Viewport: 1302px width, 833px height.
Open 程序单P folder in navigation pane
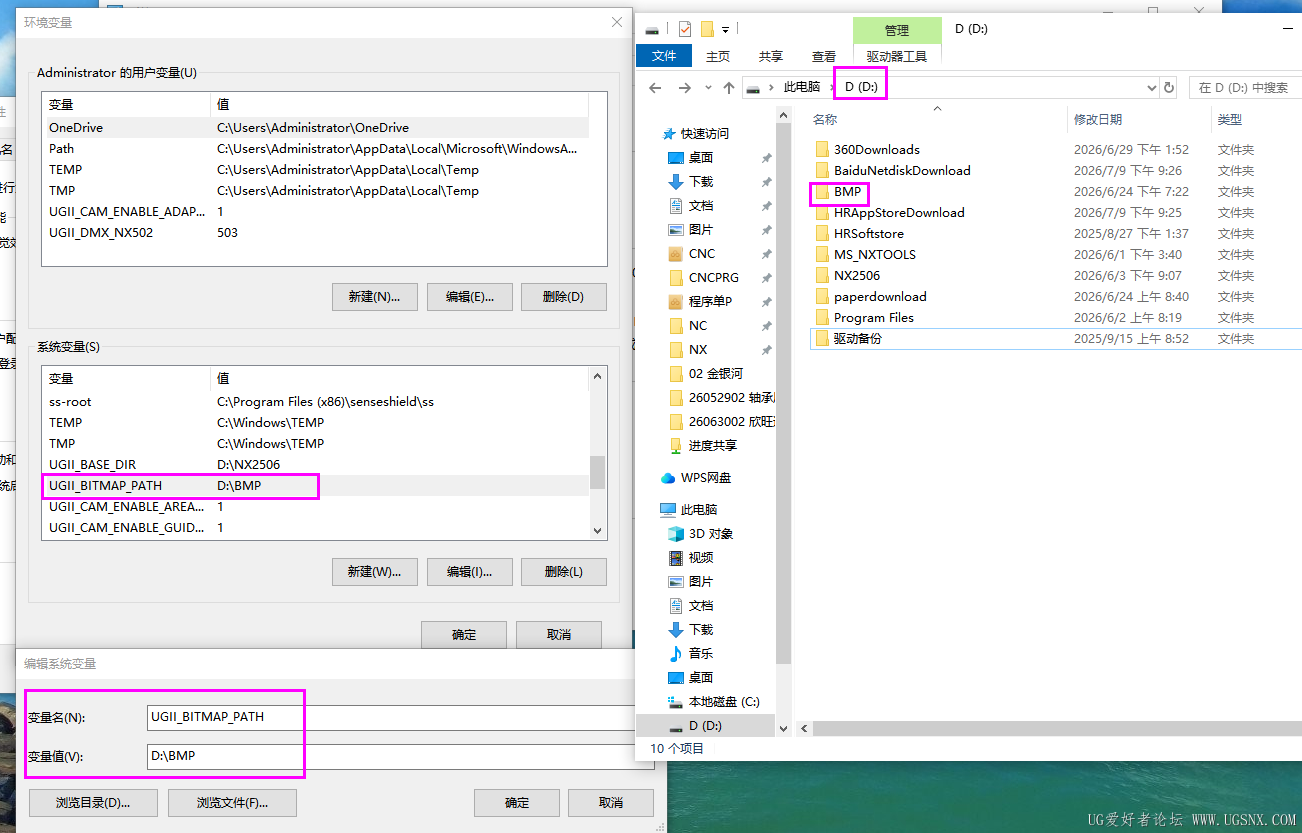[x=710, y=301]
